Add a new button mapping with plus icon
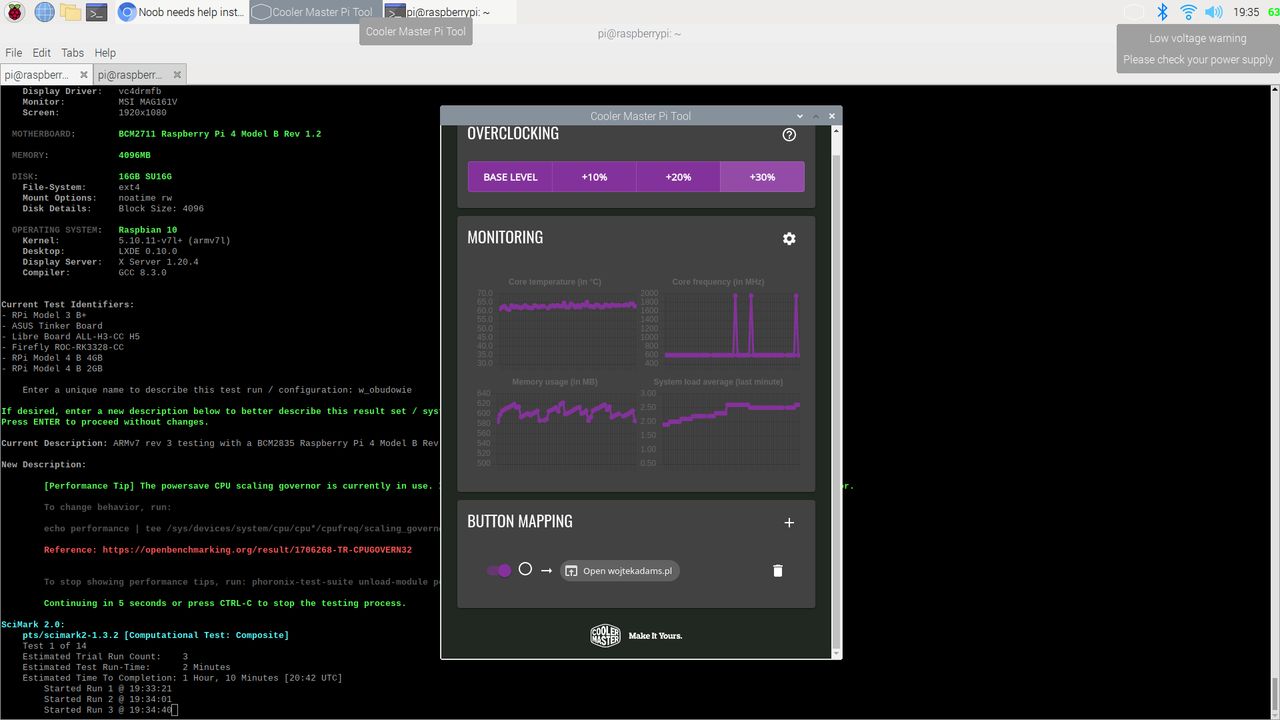 789,522
